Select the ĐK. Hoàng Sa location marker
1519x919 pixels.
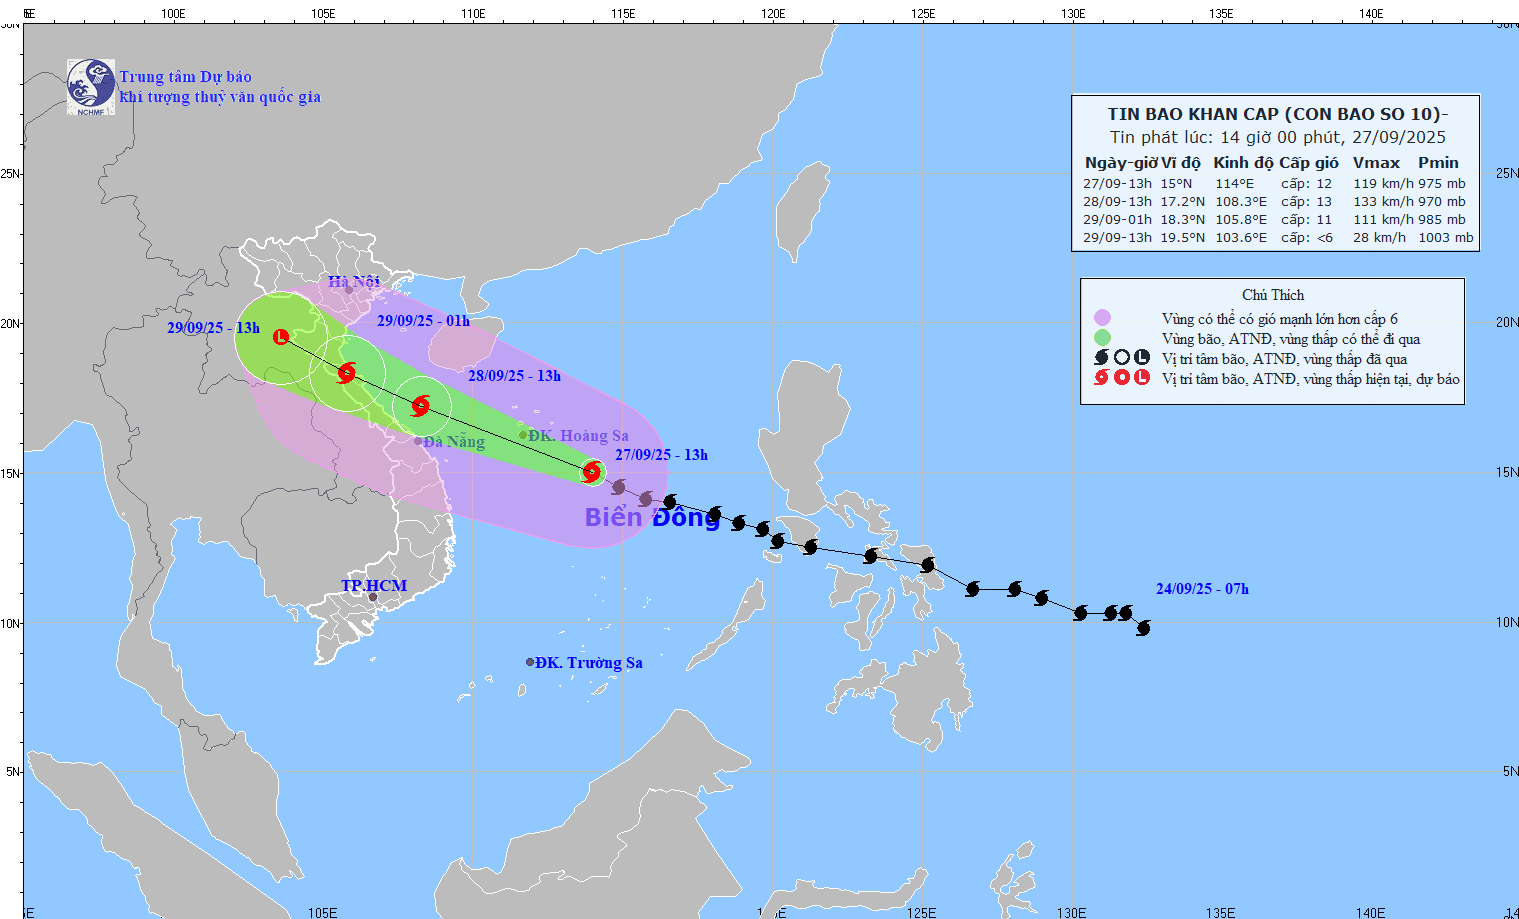click(522, 434)
